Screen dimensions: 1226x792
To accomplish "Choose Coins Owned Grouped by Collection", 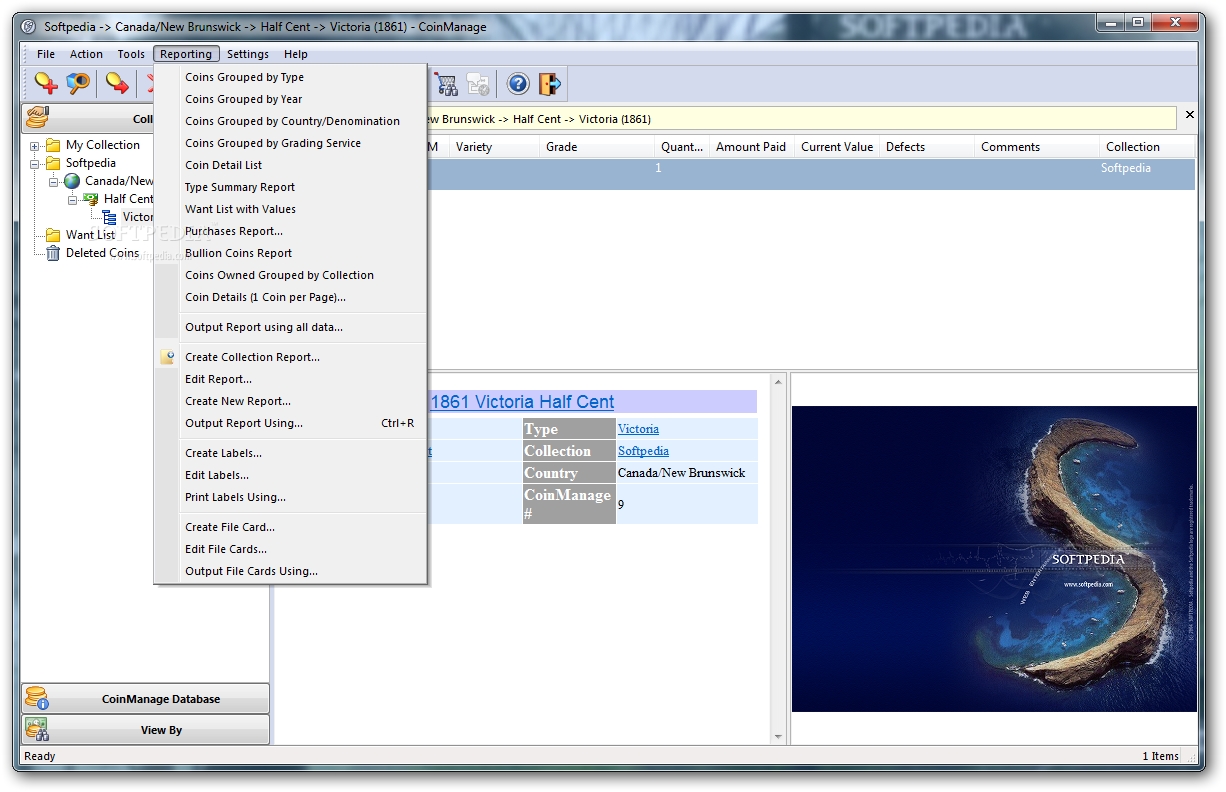I will point(291,275).
